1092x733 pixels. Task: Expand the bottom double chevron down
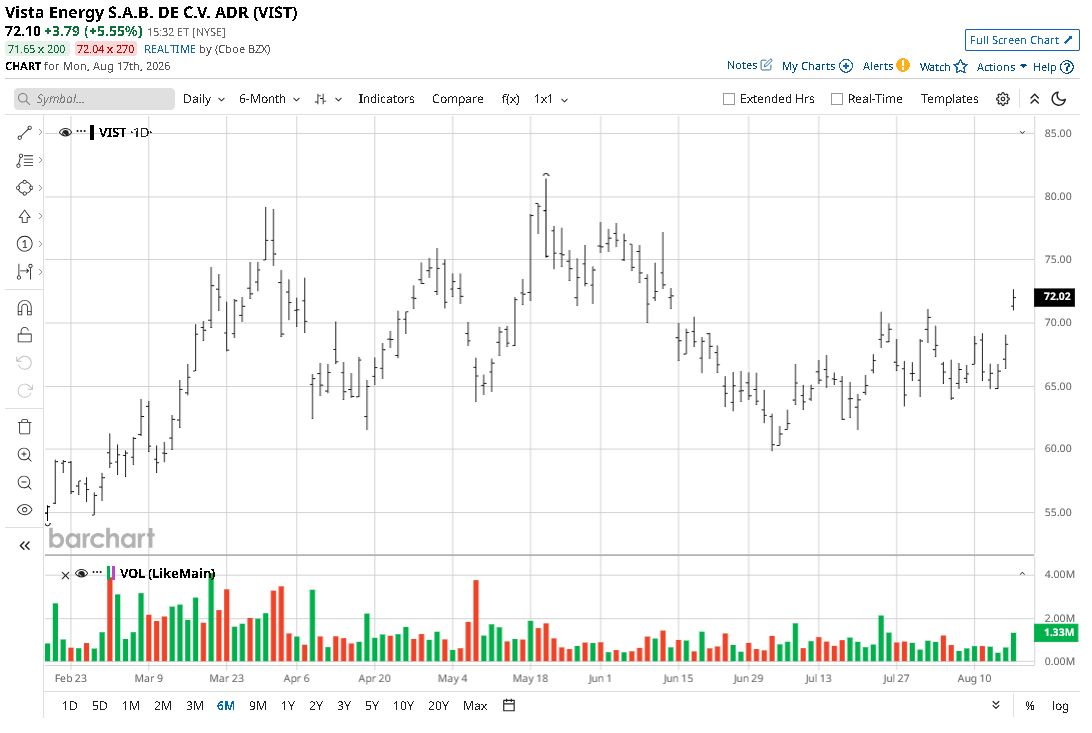[996, 705]
